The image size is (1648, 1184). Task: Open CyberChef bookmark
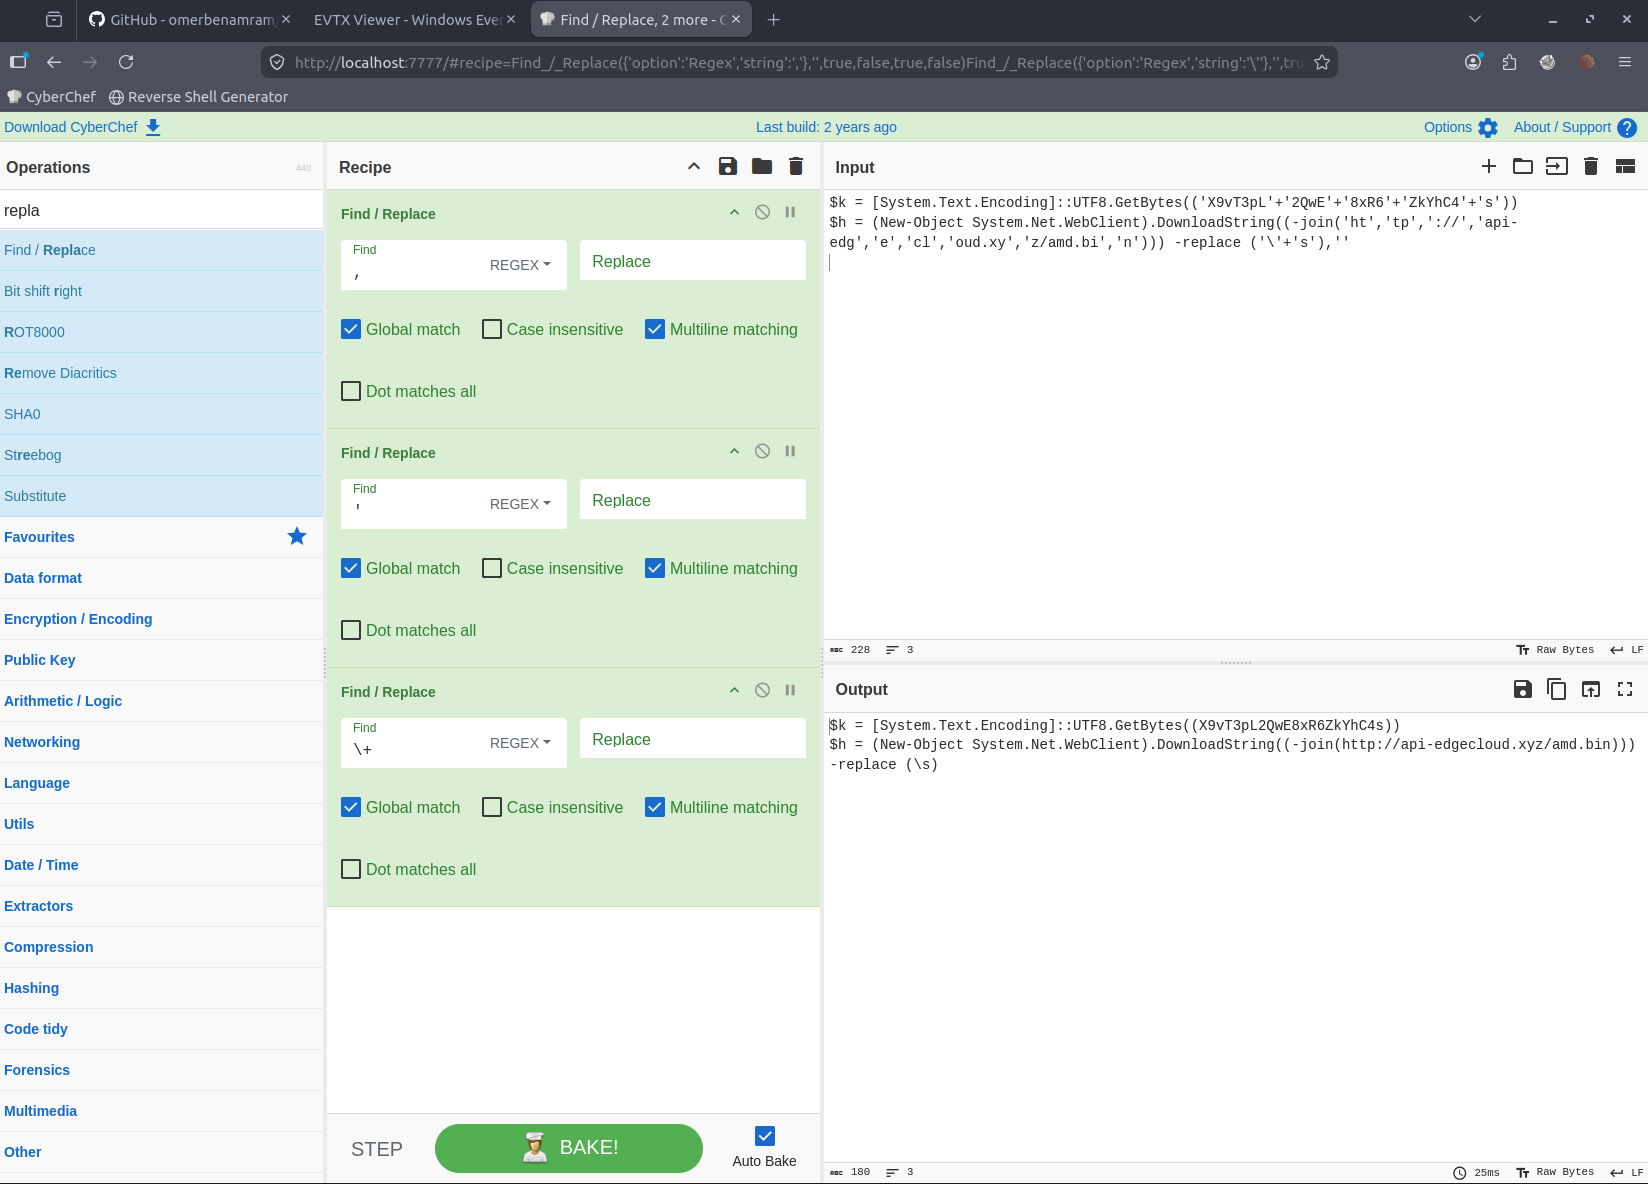pyautogui.click(x=51, y=97)
